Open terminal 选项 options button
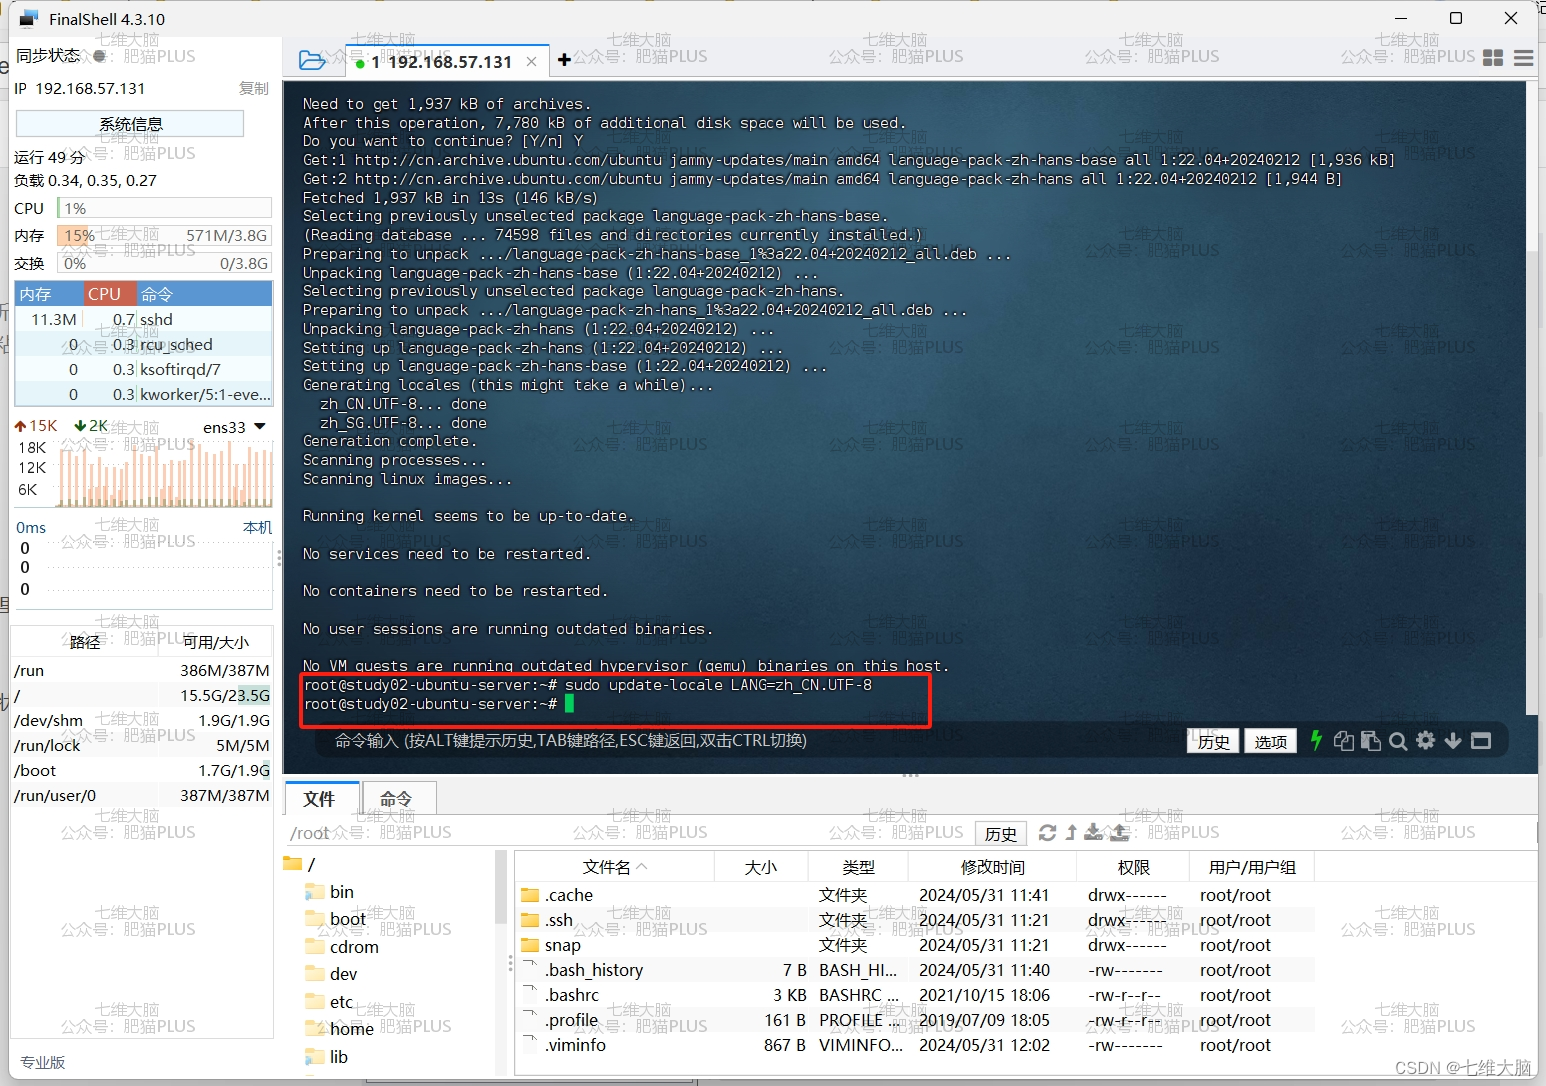 pyautogui.click(x=1271, y=741)
